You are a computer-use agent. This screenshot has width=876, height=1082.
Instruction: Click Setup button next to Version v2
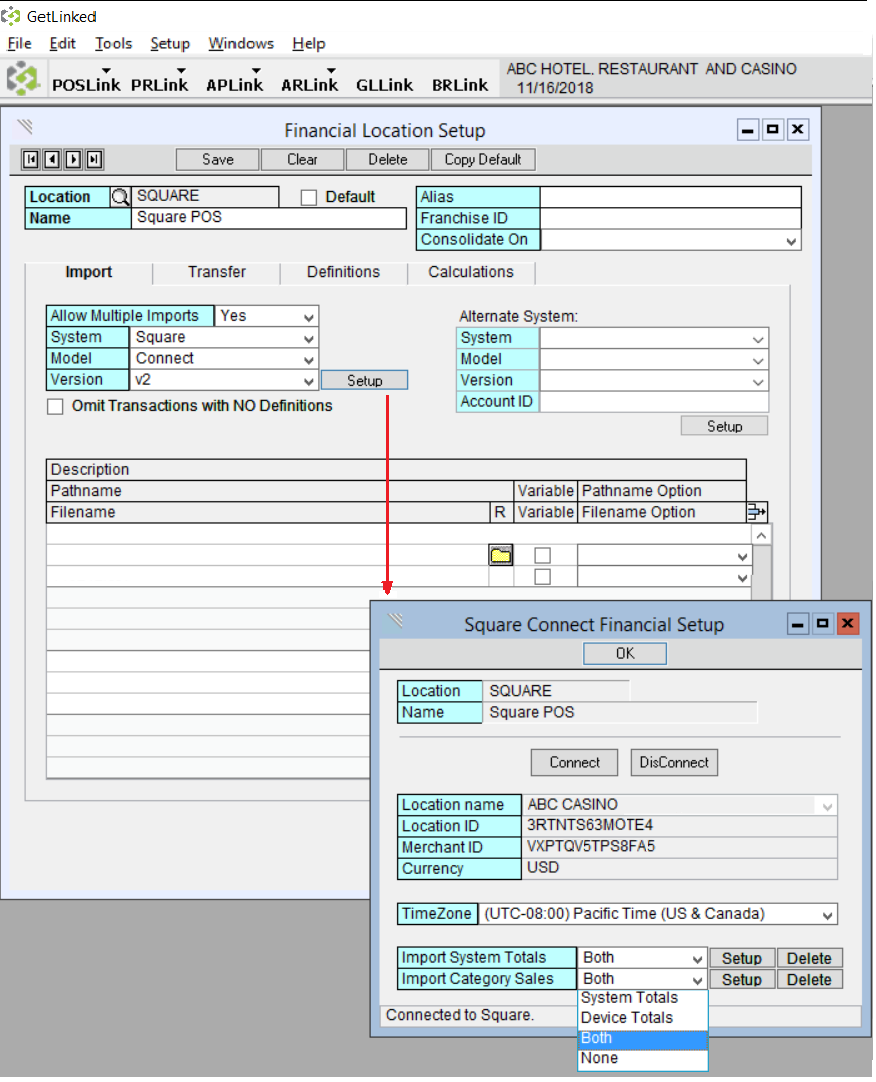364,381
